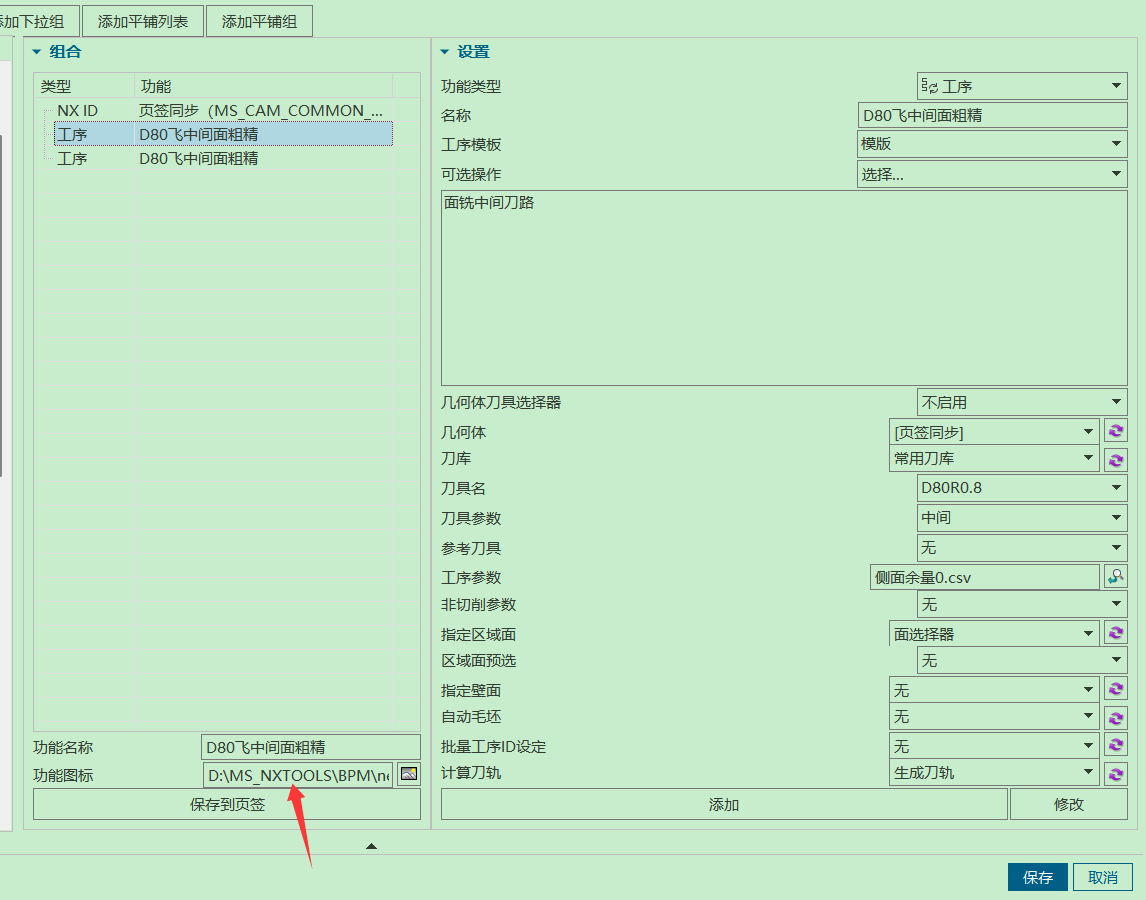Click the refresh icon beside 指定区域面 dropdown
Screen dimensions: 1146x900
(x=1115, y=633)
